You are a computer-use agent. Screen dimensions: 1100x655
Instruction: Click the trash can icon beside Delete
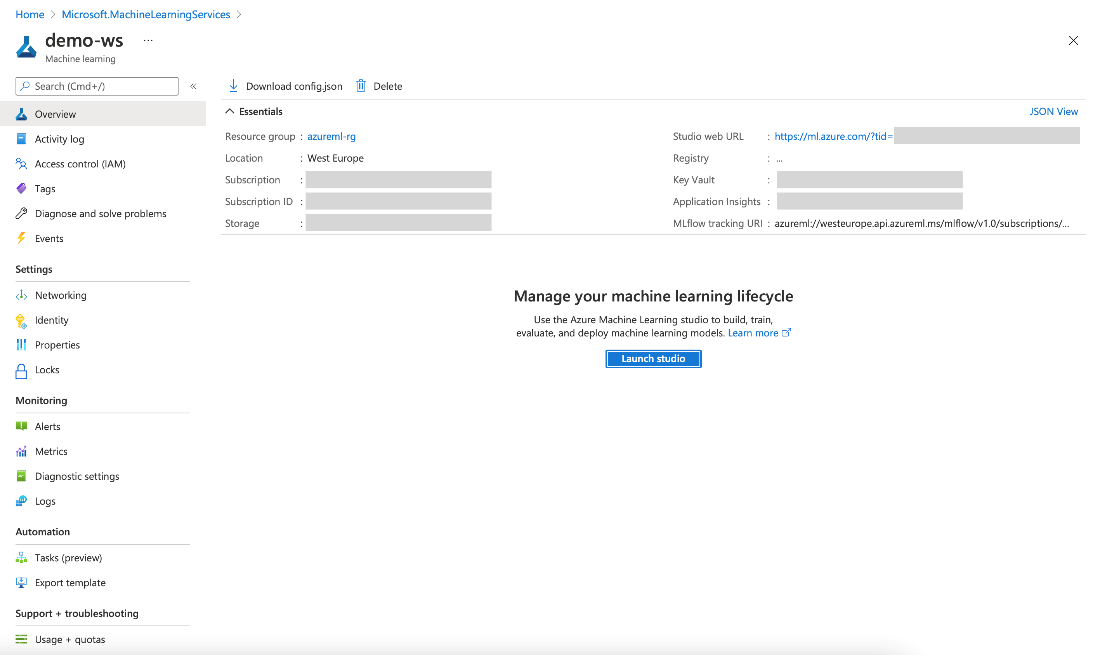coord(361,86)
